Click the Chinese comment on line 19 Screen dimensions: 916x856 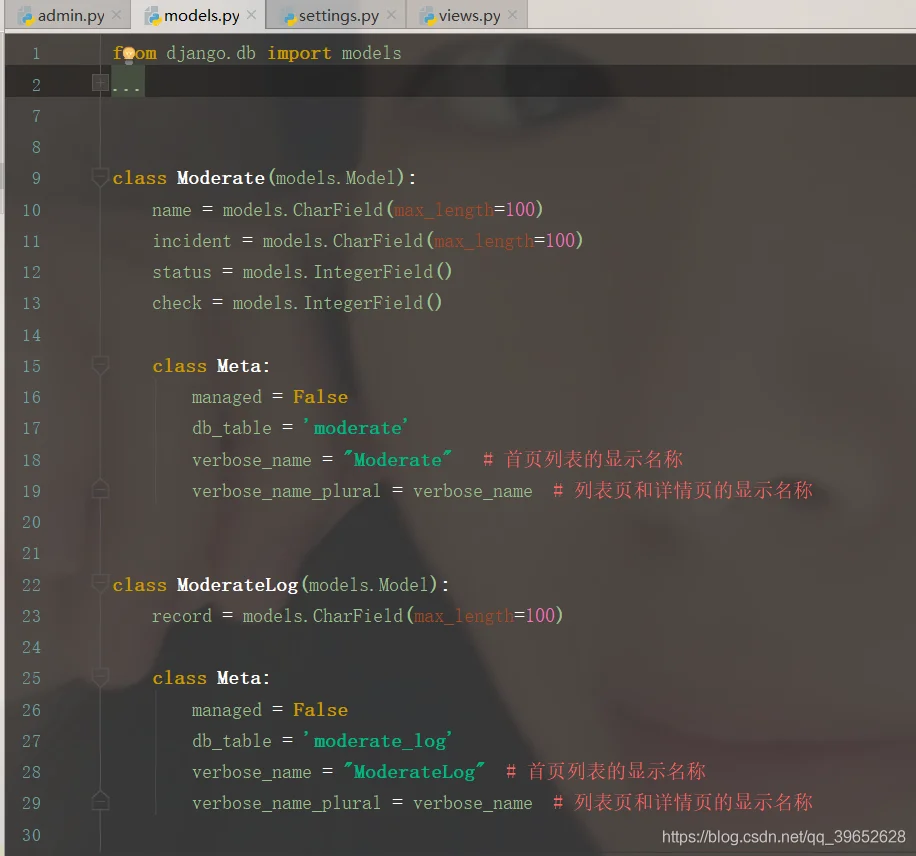pyautogui.click(x=683, y=490)
